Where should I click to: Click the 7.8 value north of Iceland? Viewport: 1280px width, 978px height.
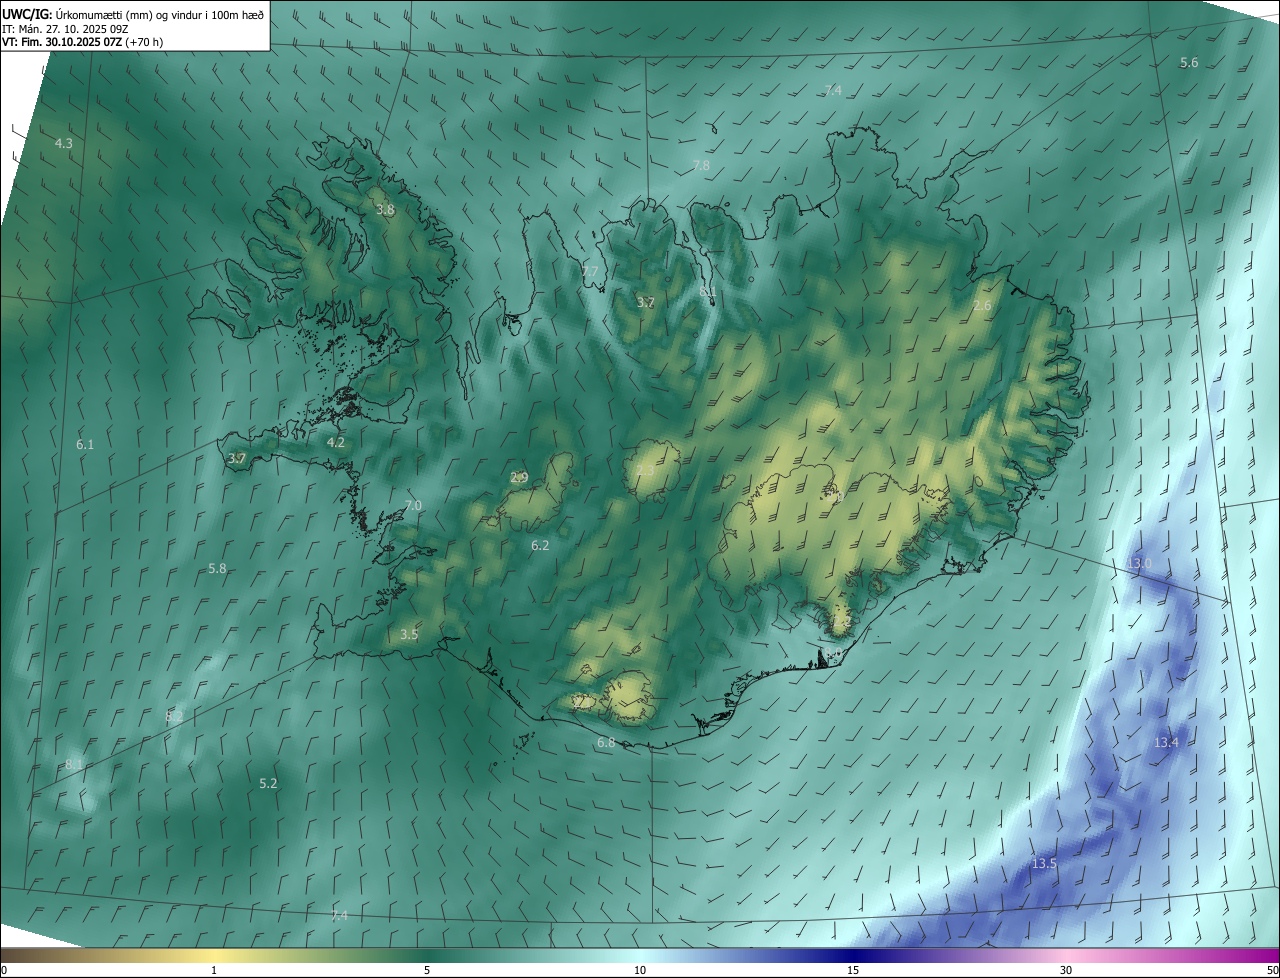click(x=701, y=165)
